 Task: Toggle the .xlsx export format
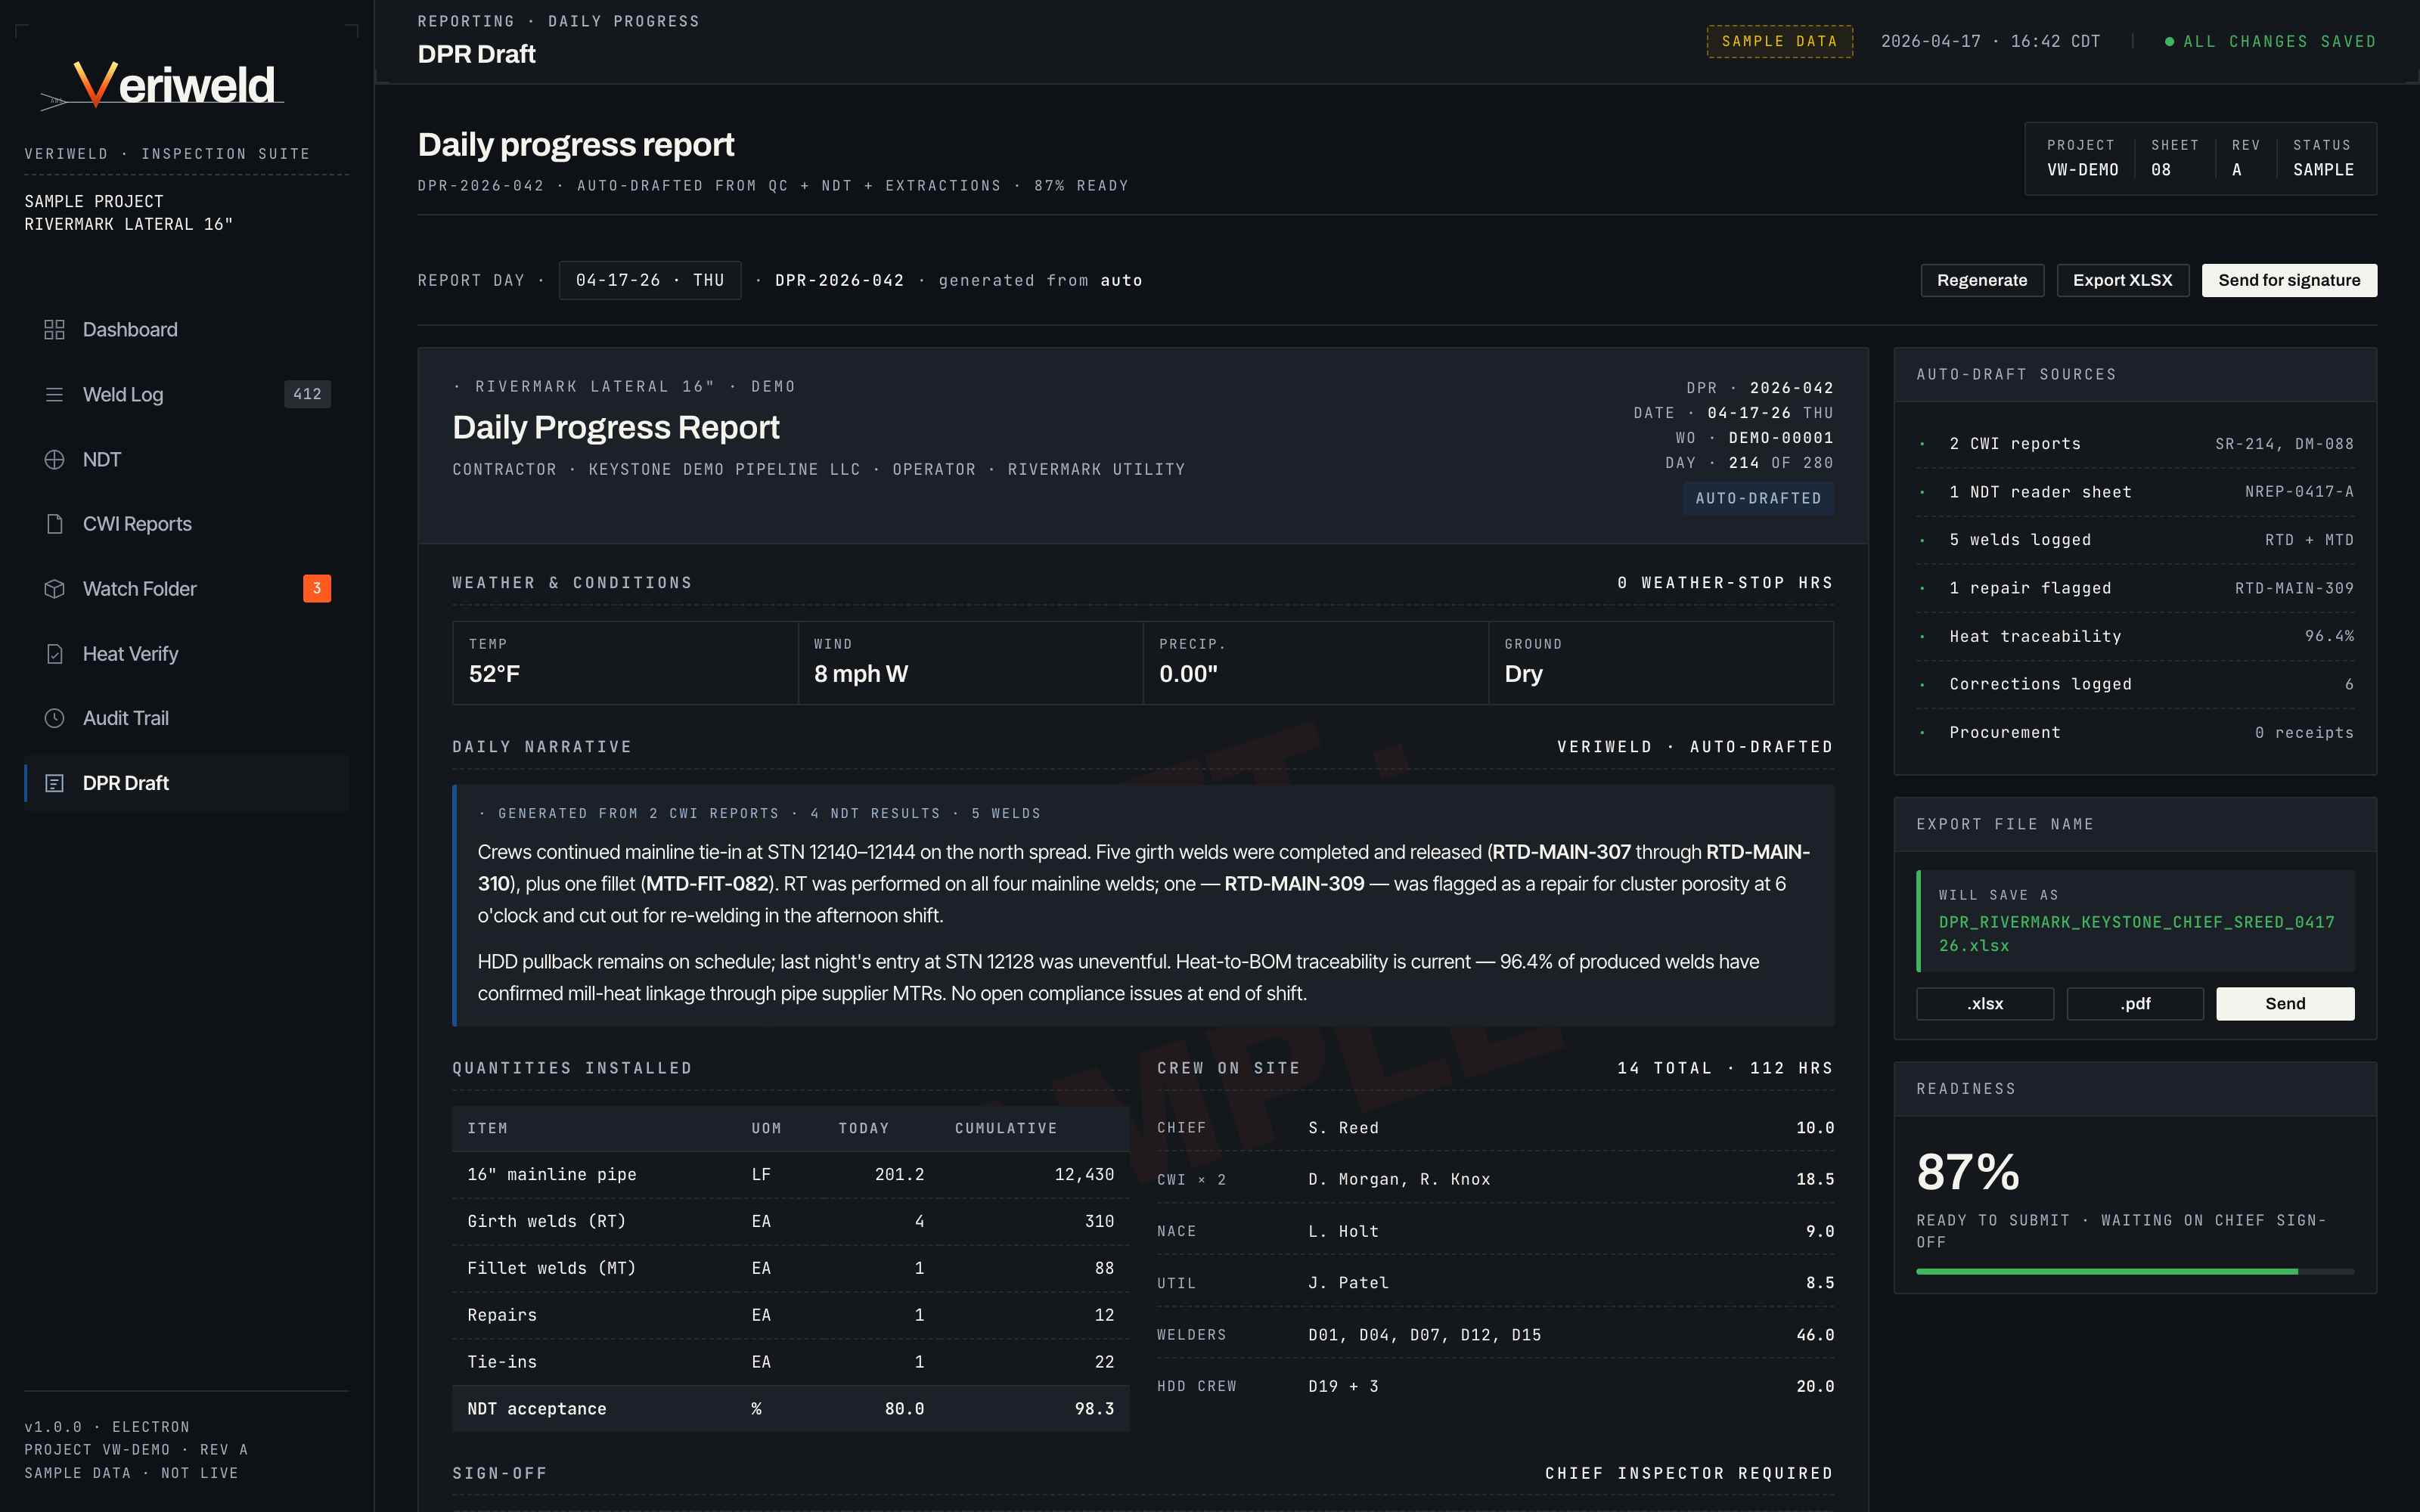point(1985,1003)
